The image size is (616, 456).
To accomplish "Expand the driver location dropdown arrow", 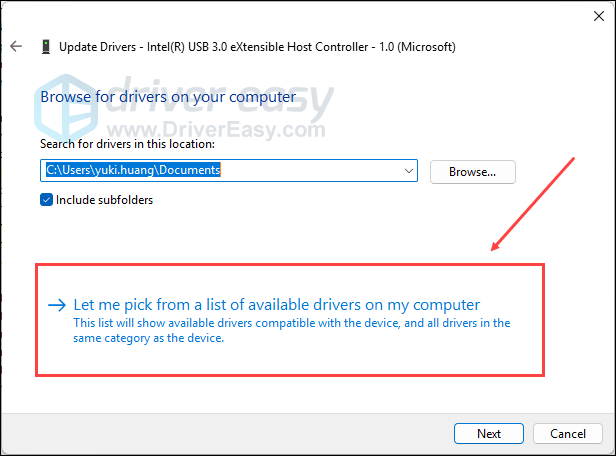I will tap(408, 171).
